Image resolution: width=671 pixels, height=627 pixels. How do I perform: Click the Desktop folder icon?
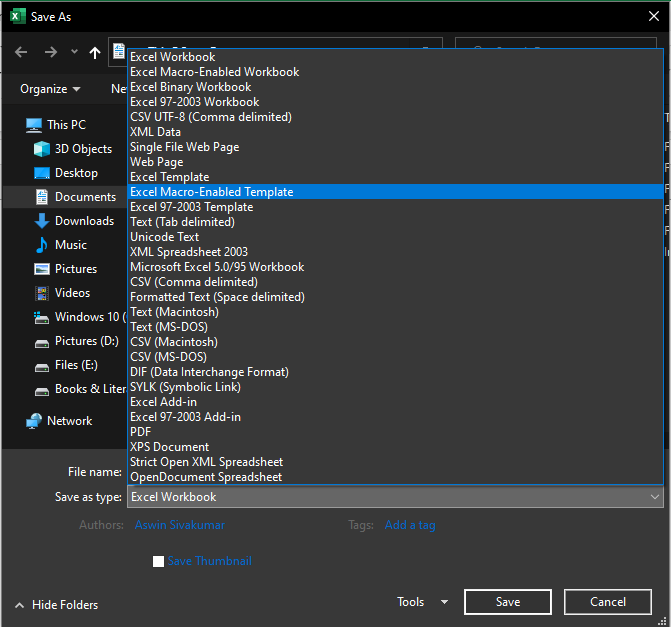click(42, 173)
